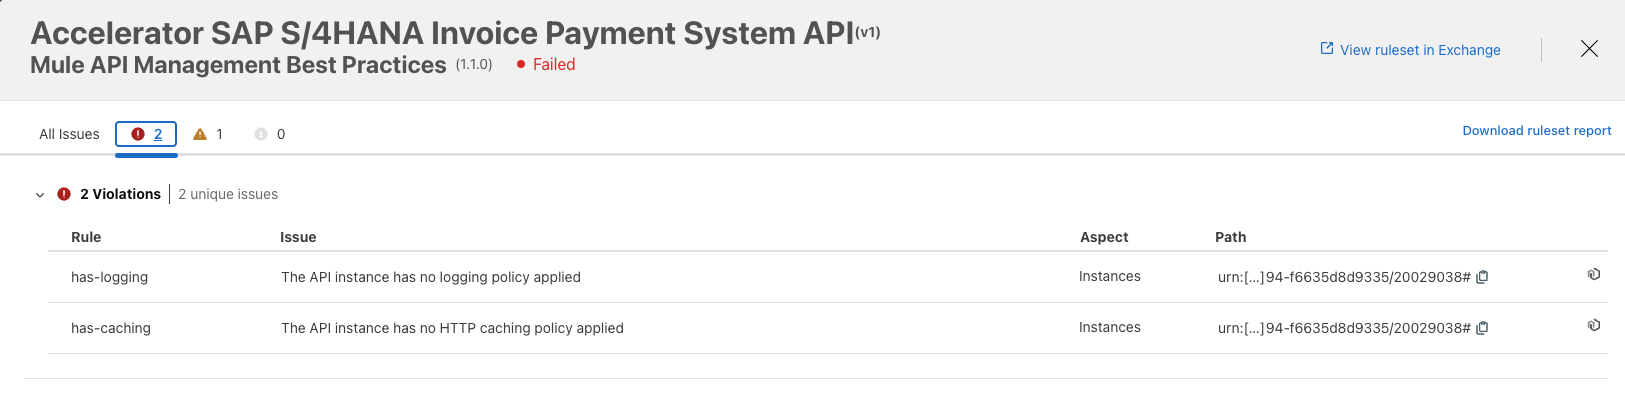Click the hexagon icon ending the has-logging row
1625x406 pixels.
1594,274
